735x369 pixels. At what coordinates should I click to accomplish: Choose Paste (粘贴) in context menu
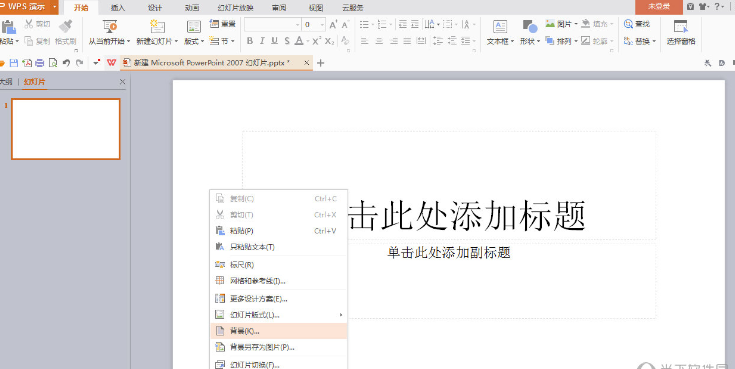[x=279, y=231]
